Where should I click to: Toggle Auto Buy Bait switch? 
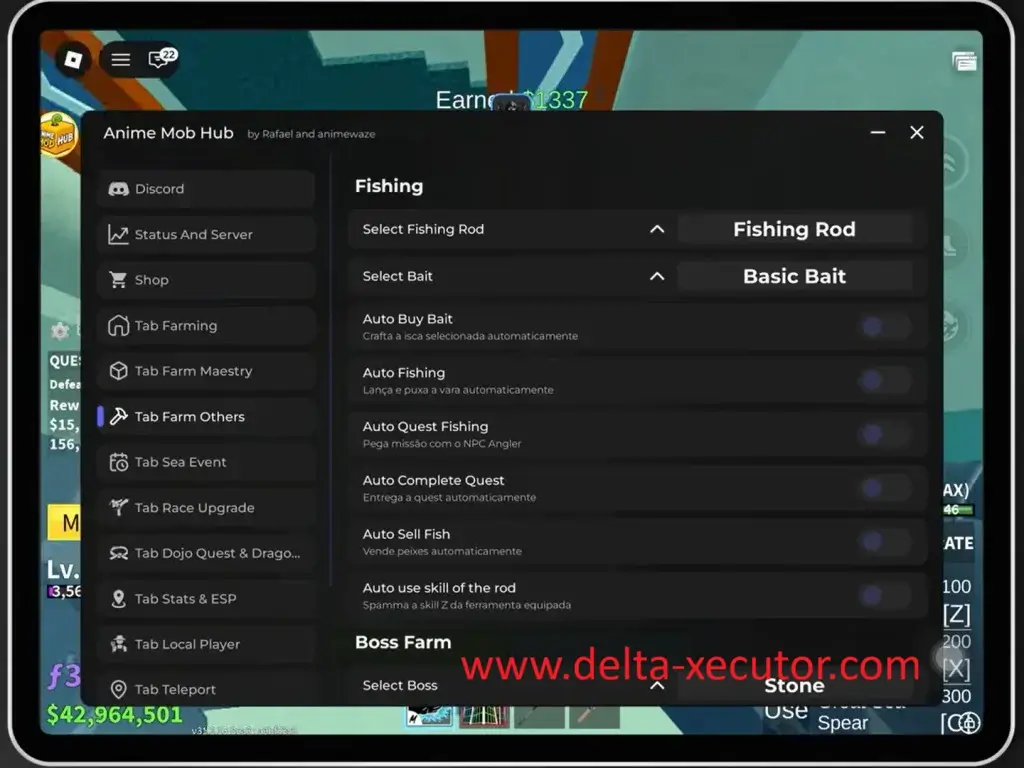[x=885, y=327]
